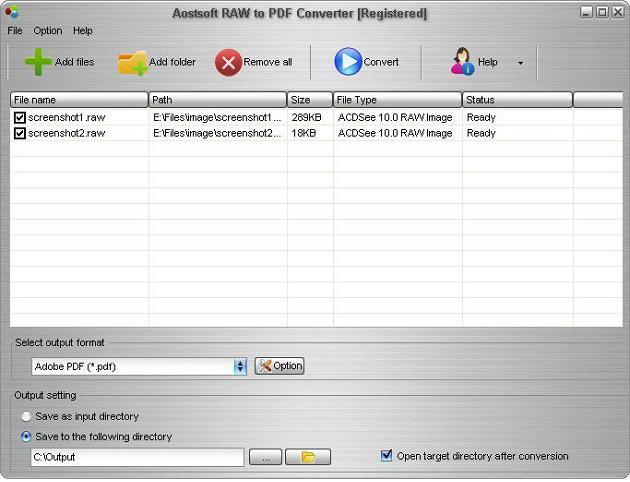Click the 289KB size cell
630x482 pixels.
point(307,117)
